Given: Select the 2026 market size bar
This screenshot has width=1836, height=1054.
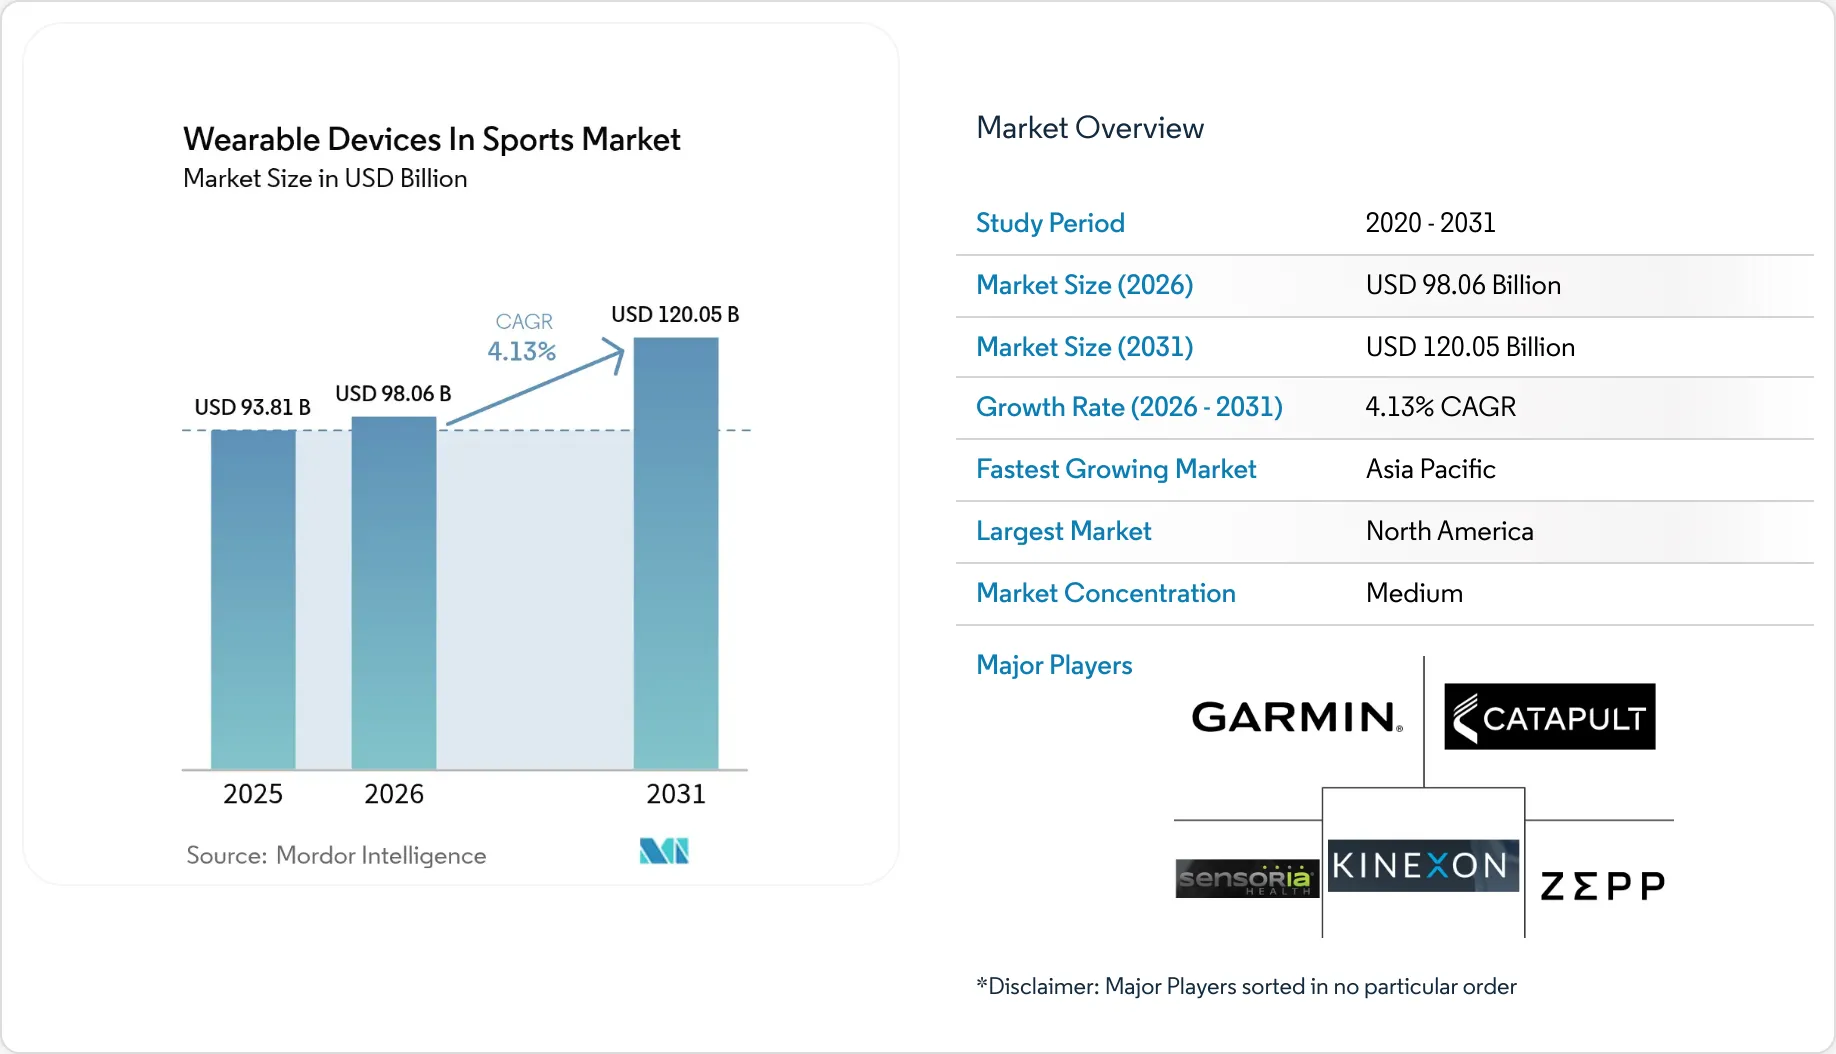Looking at the screenshot, I should 394,593.
